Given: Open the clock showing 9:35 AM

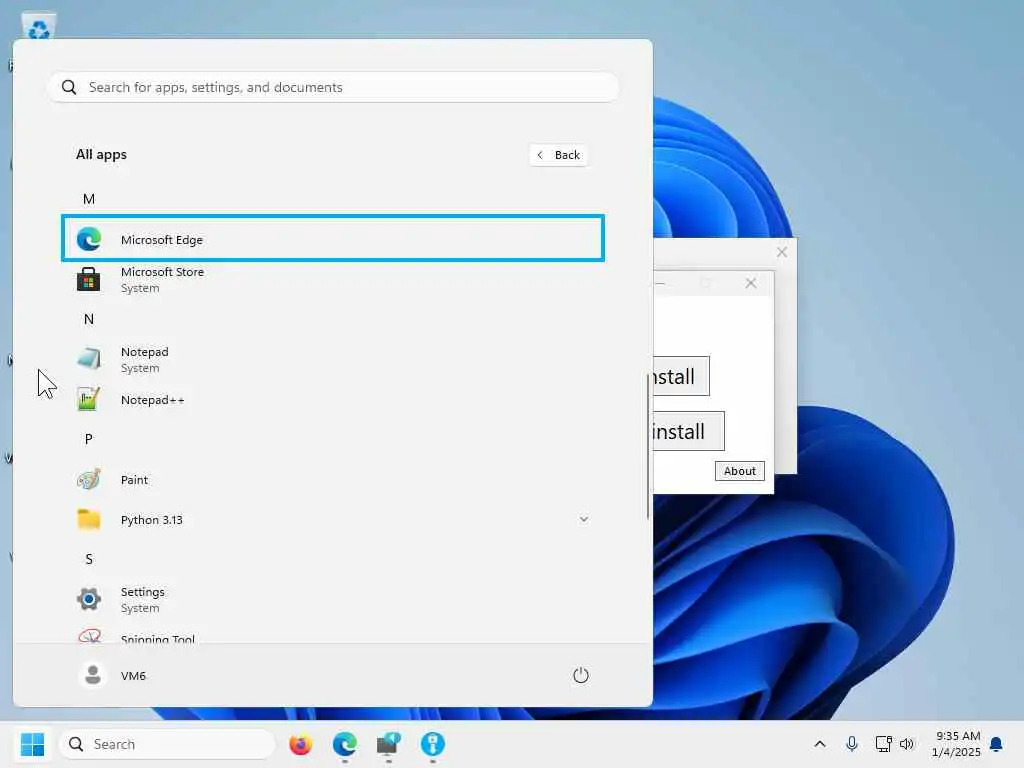Looking at the screenshot, I should [x=956, y=744].
